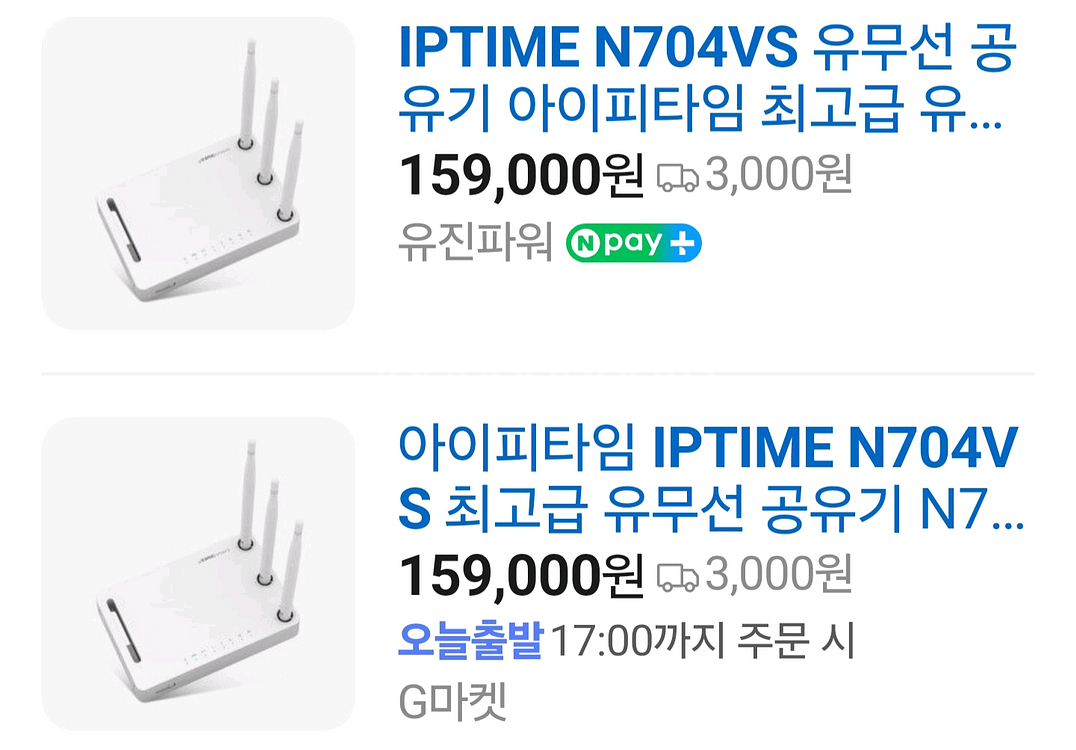
Task: Click the N logo circle in the Npay badge
Action: coord(587,241)
